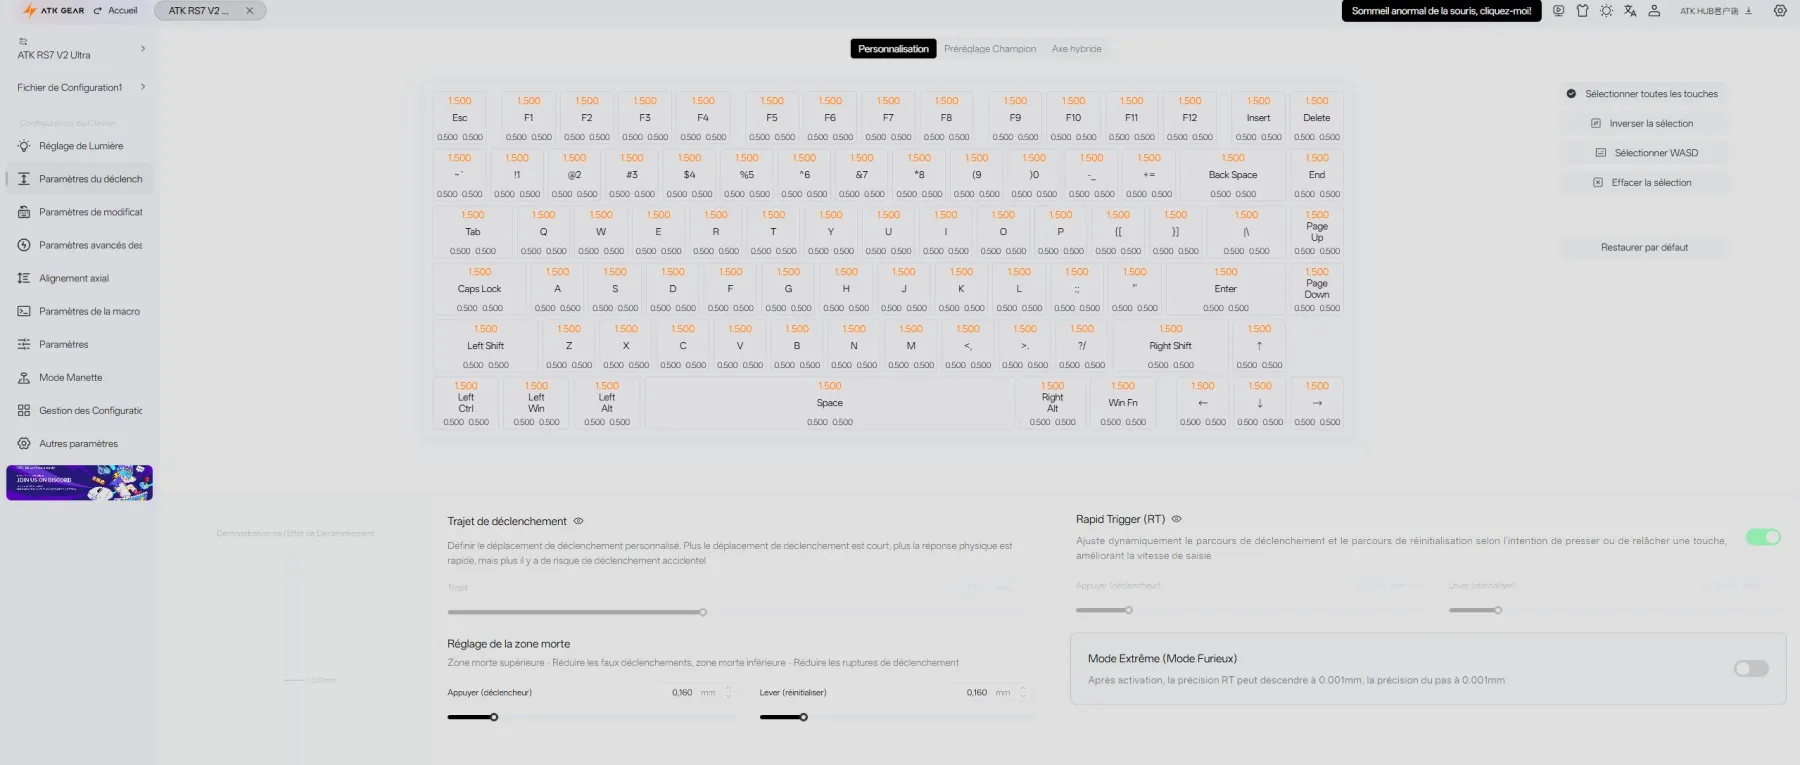Expand the ATK RS7 V2 Ultra device chevron
Viewport: 1800px width, 765px height.
[143, 48]
